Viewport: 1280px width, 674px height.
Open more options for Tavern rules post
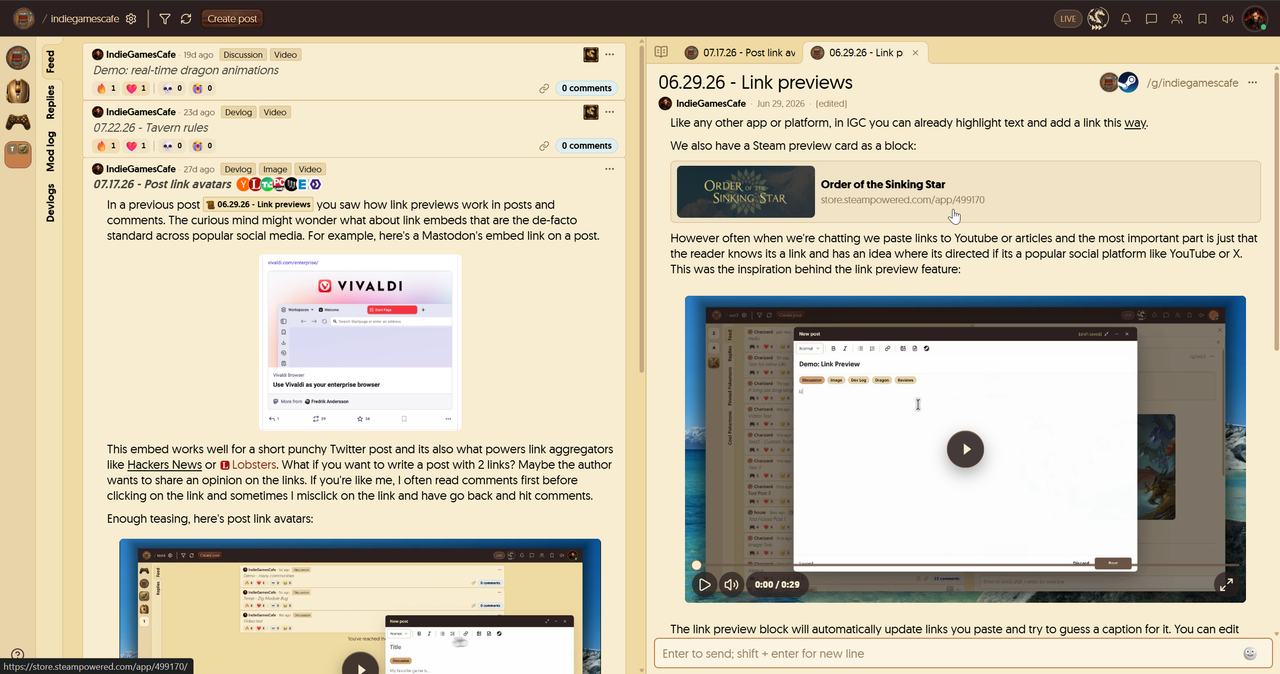(x=609, y=112)
